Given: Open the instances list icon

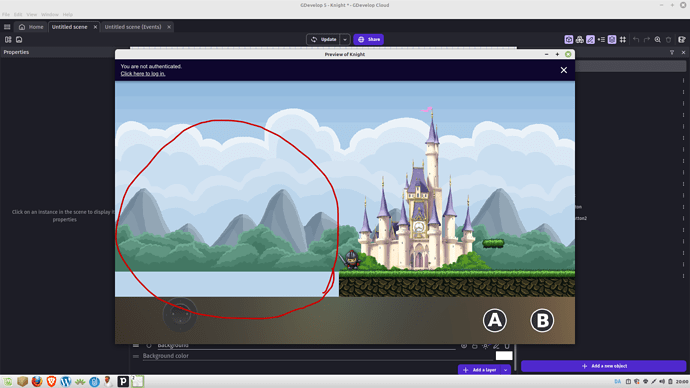Looking at the screenshot, I should pos(601,40).
